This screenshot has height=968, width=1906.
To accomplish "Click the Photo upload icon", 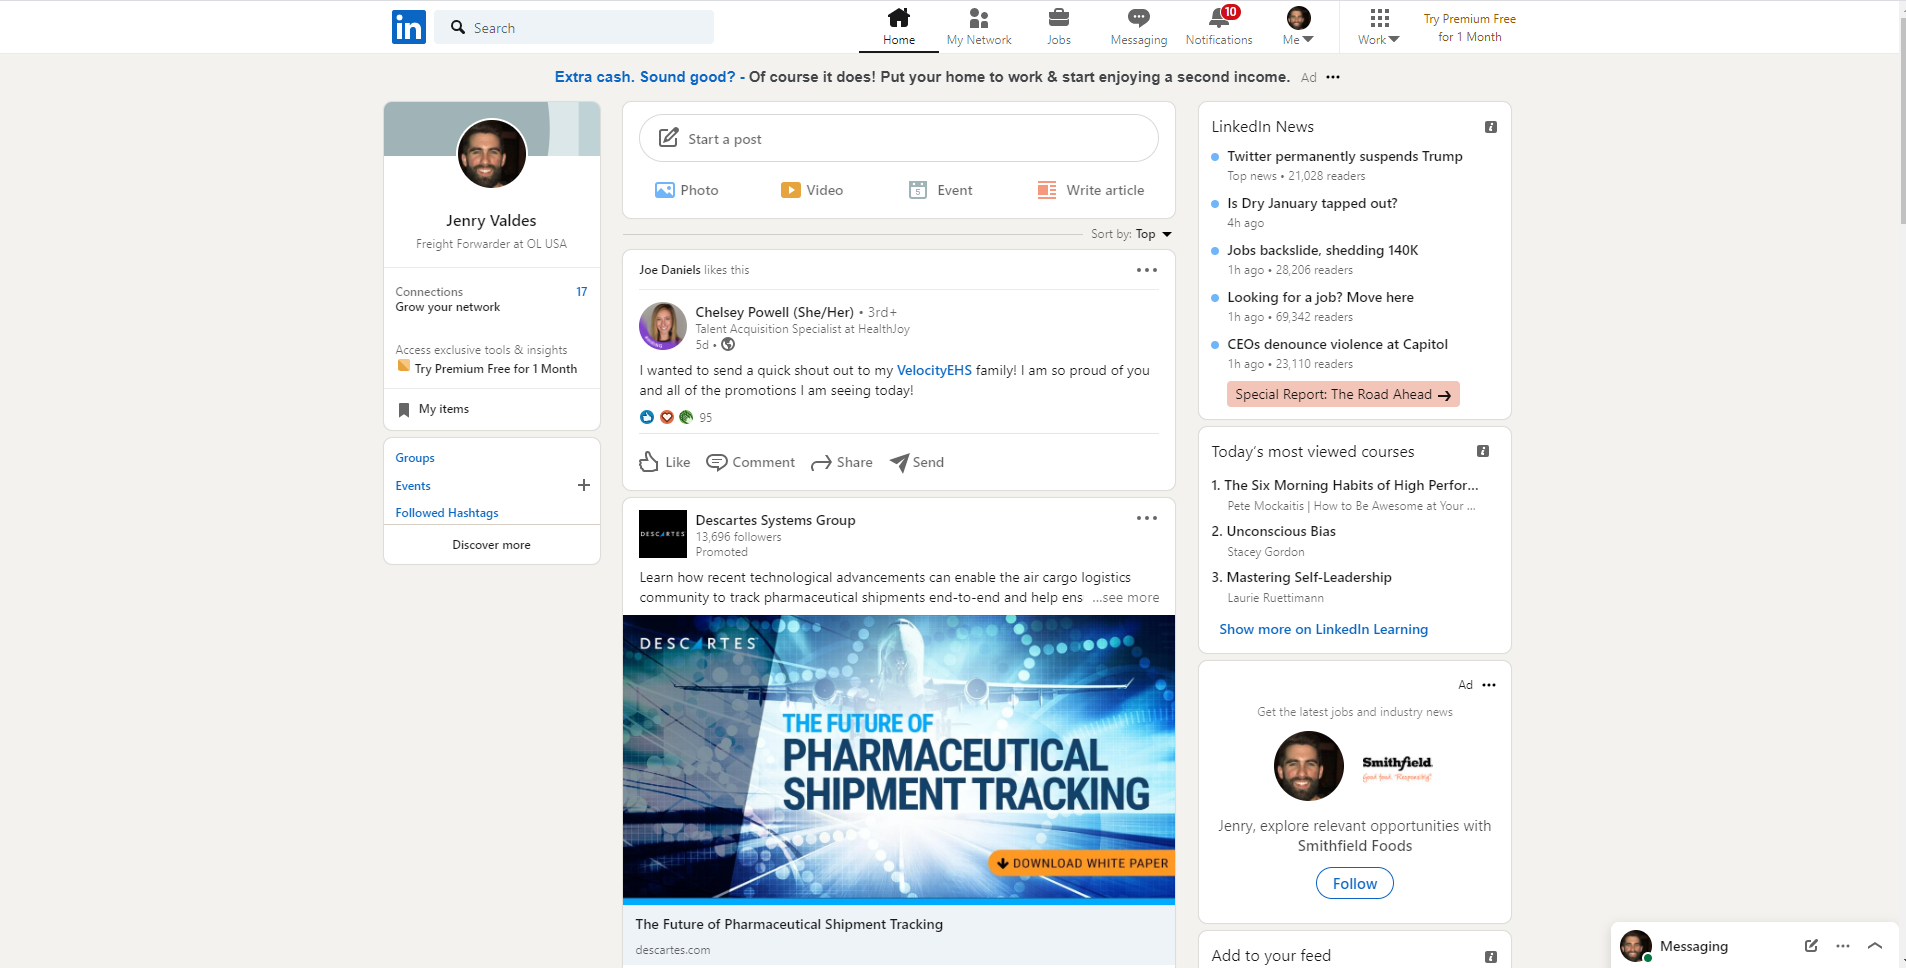I will tap(665, 190).
